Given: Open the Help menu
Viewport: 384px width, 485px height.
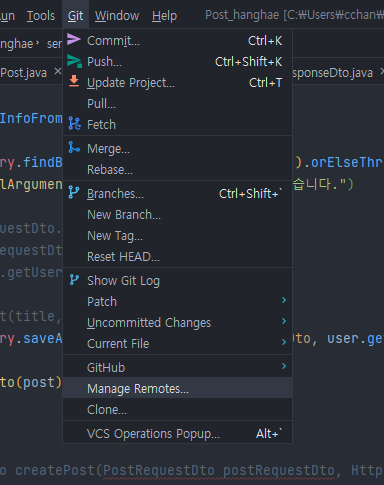Looking at the screenshot, I should [164, 16].
